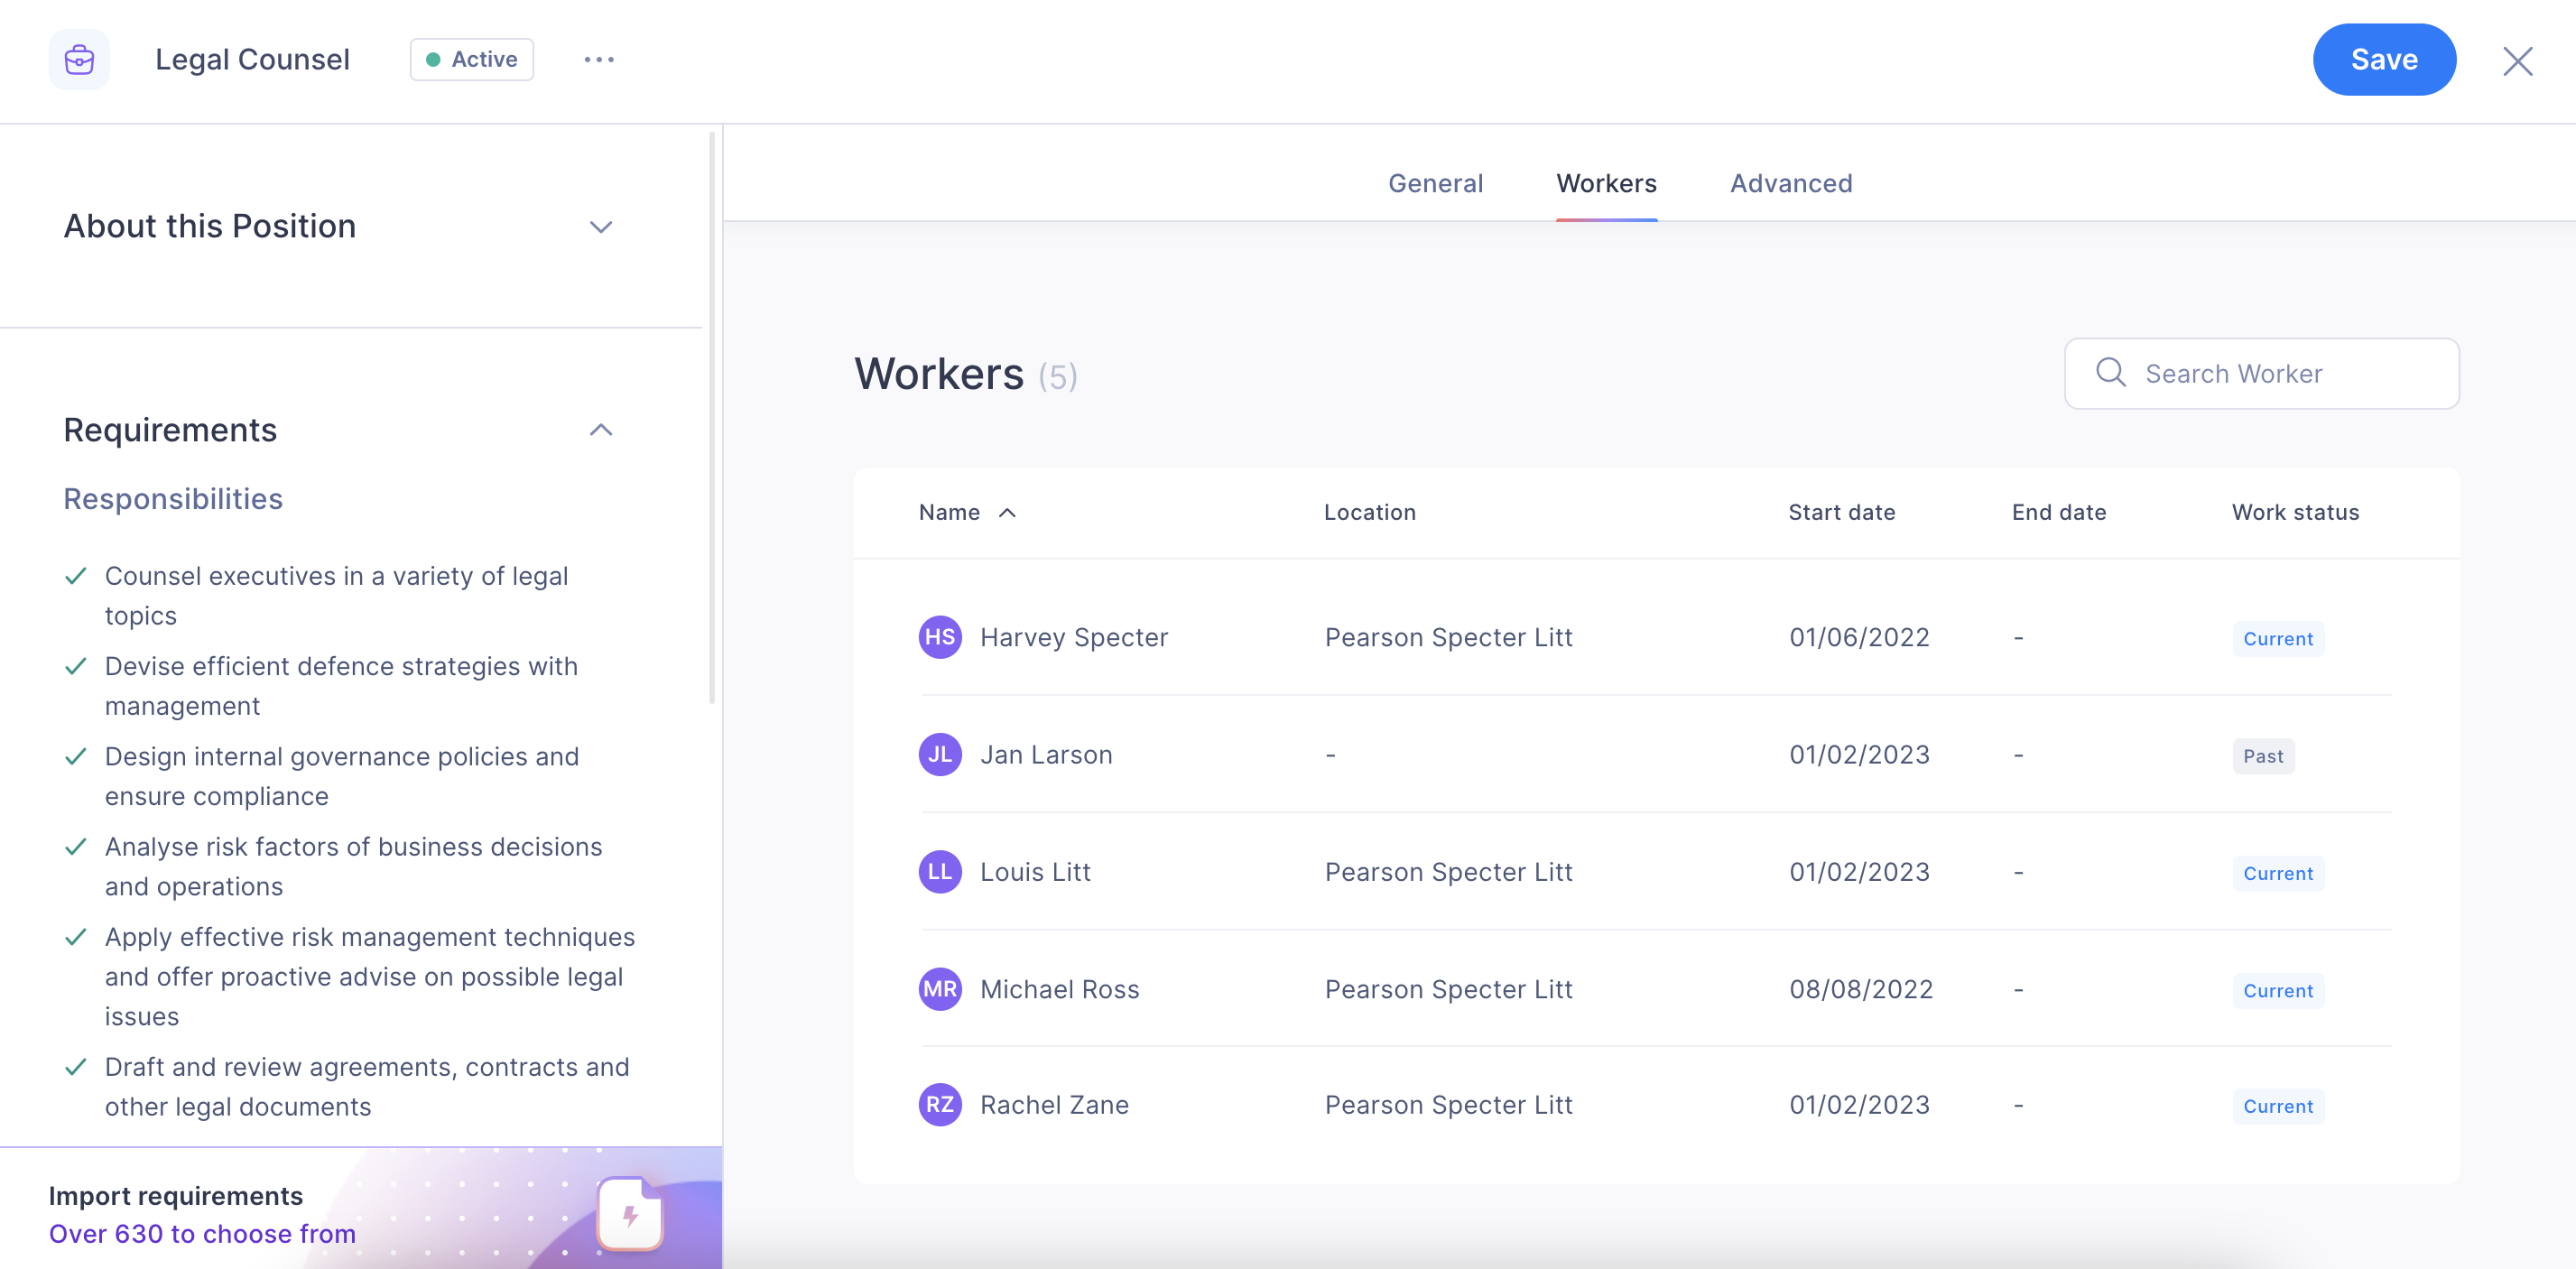
Task: Click the briefcase position icon
Action: pos(79,60)
